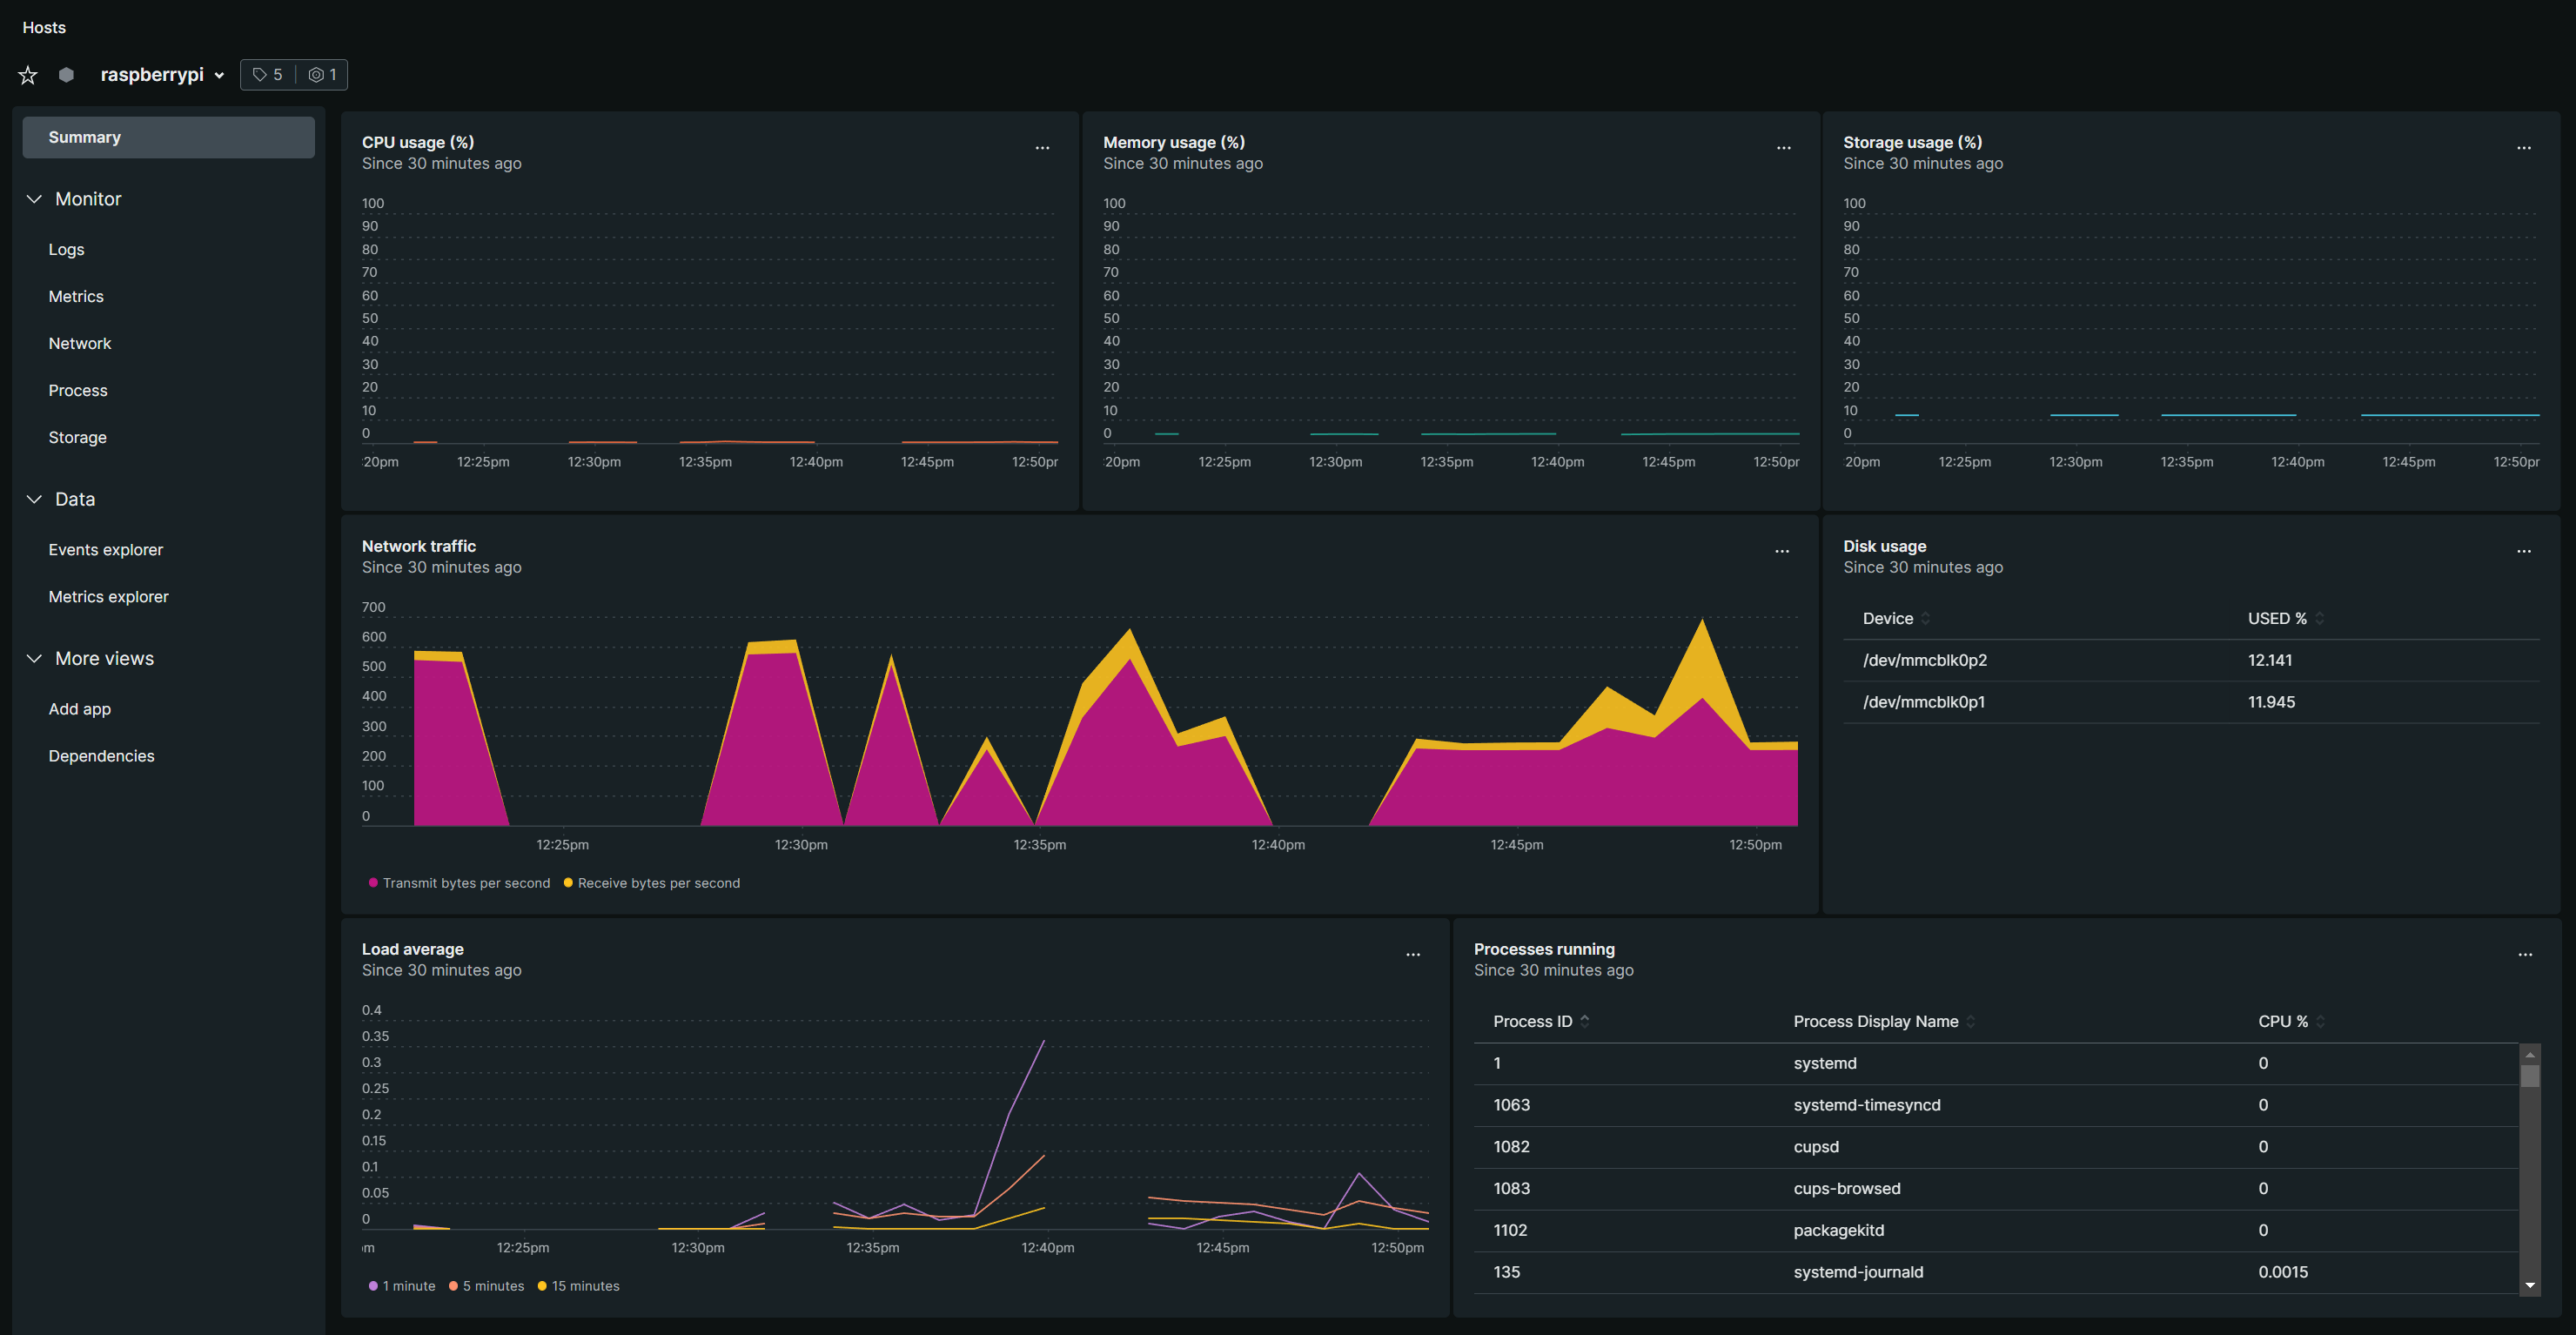The height and width of the screenshot is (1335, 2576).
Task: Click the processes table scrollbar thumb
Action: [x=2530, y=1077]
